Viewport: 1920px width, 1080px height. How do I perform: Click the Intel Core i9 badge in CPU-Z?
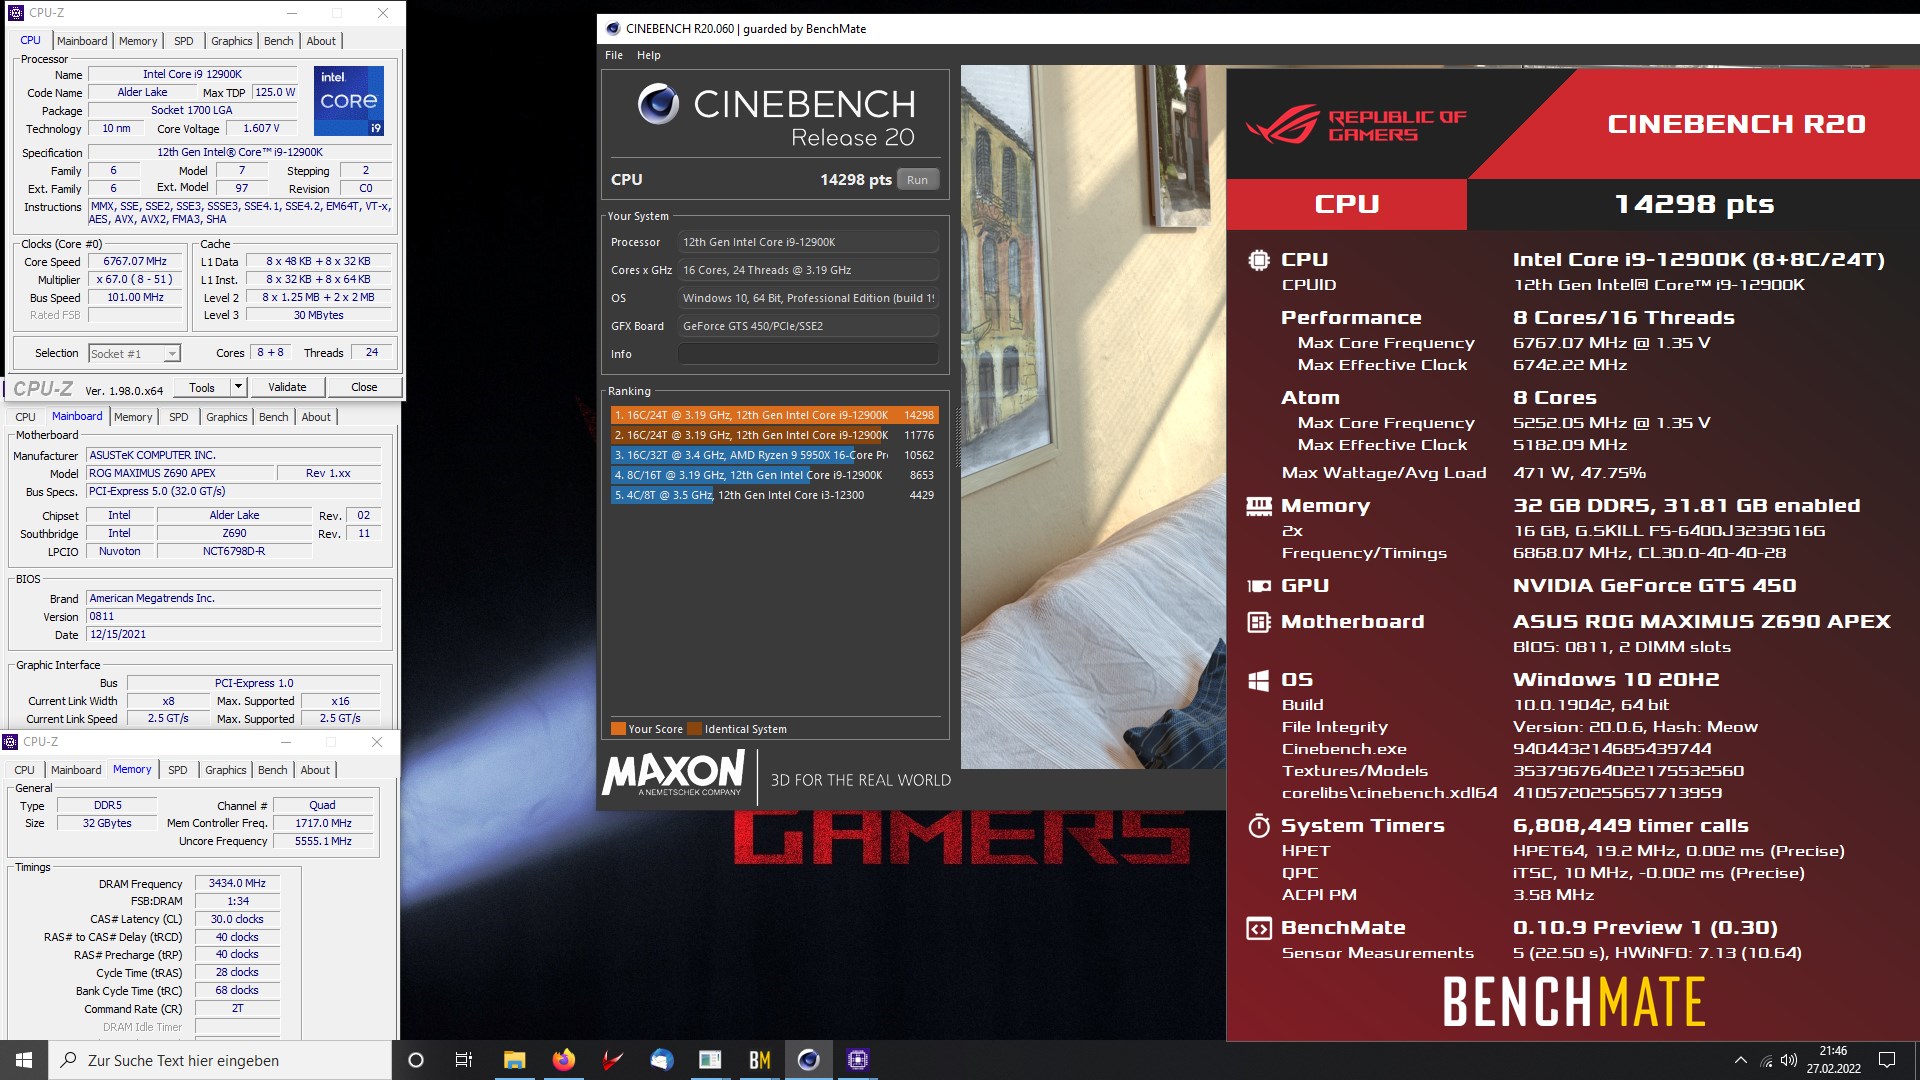(348, 101)
